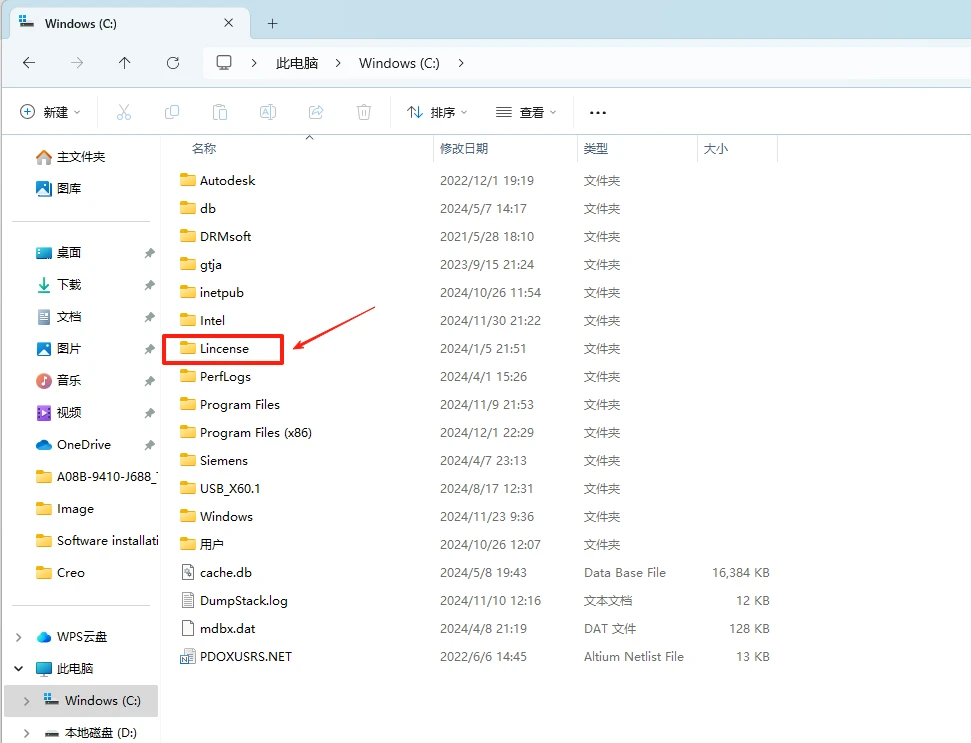Screen dimensions: 971x743
Task: Refresh the current folder view
Action: [173, 63]
